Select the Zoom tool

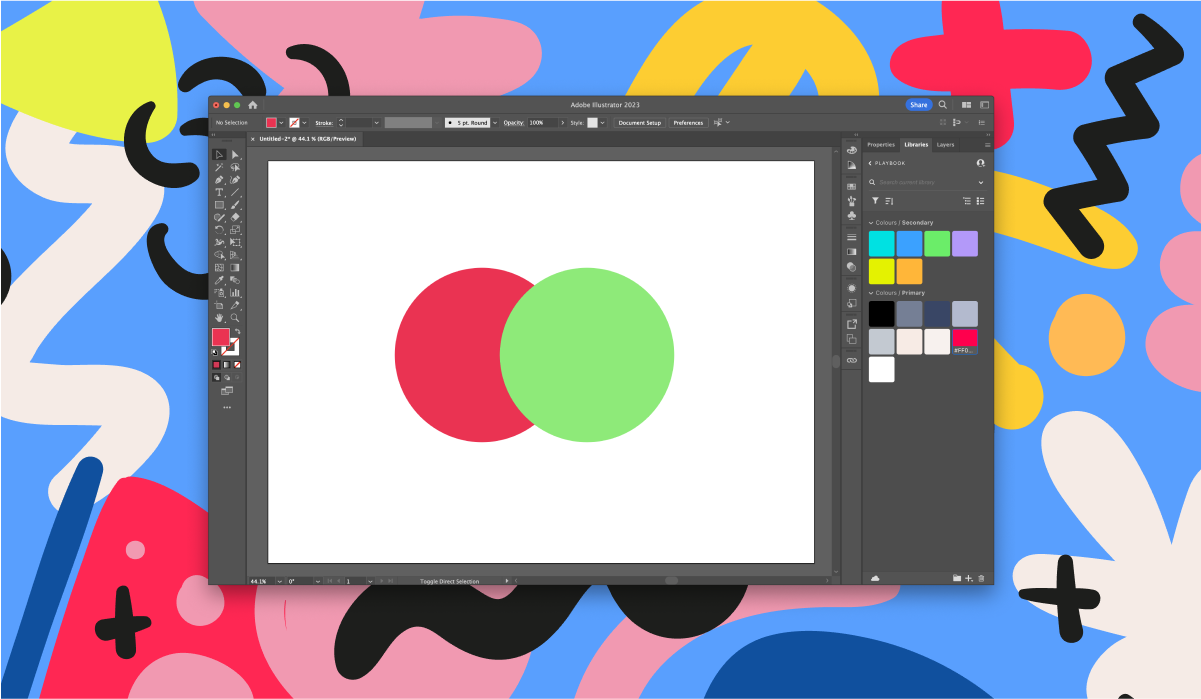point(235,317)
